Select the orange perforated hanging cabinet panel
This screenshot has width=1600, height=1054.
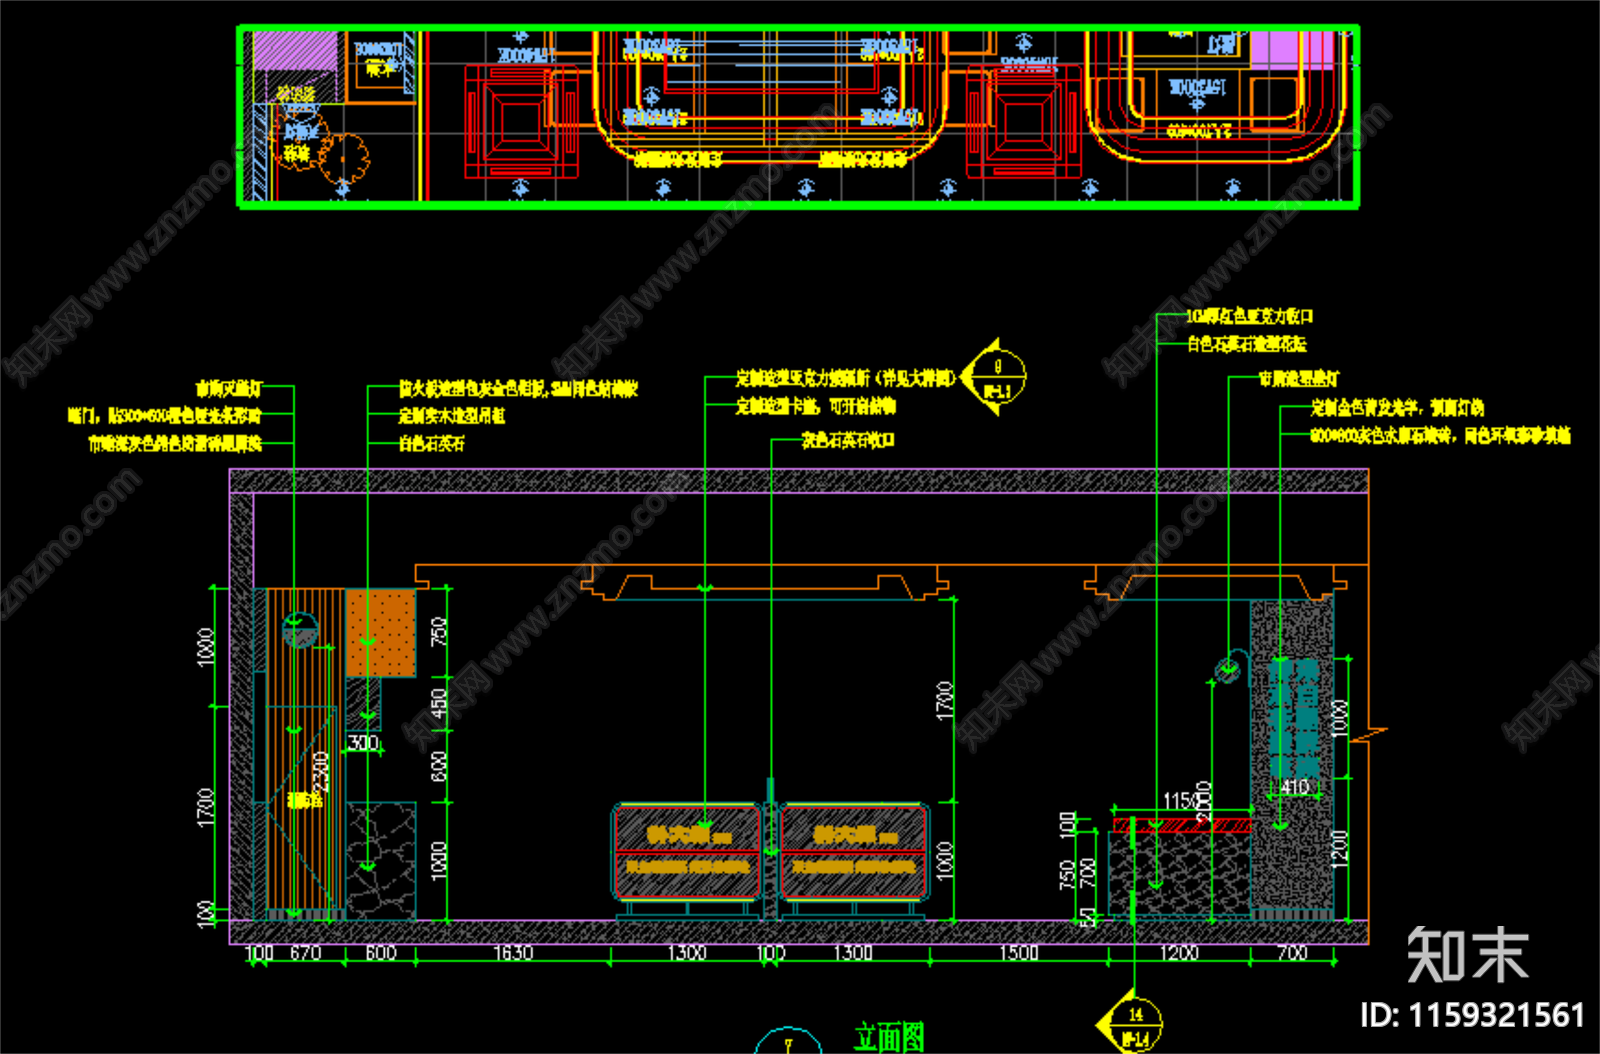381,633
